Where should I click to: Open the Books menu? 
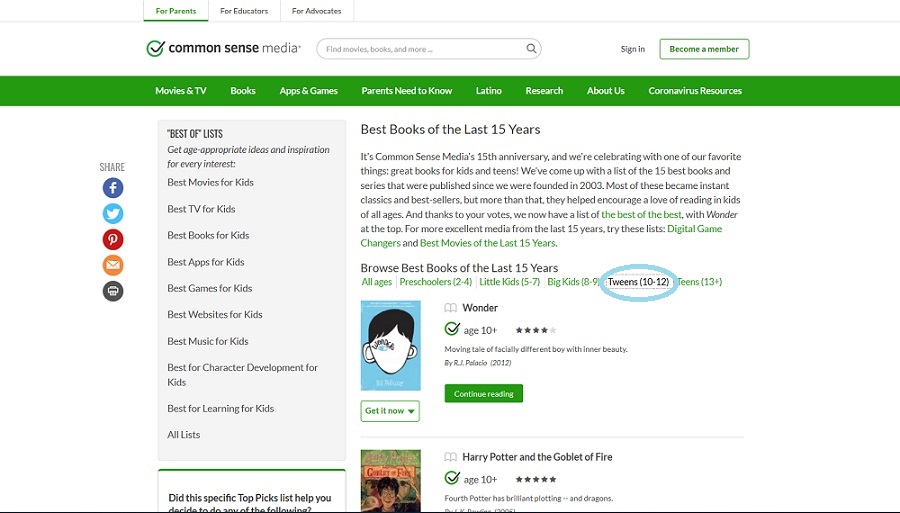pos(243,91)
